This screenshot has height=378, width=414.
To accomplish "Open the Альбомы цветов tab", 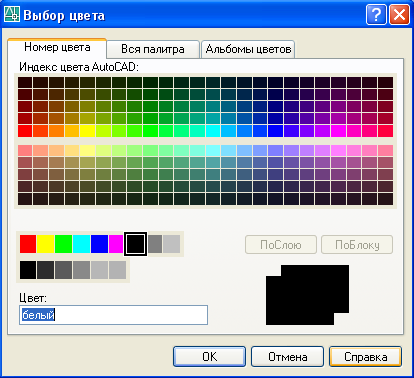I will [248, 49].
